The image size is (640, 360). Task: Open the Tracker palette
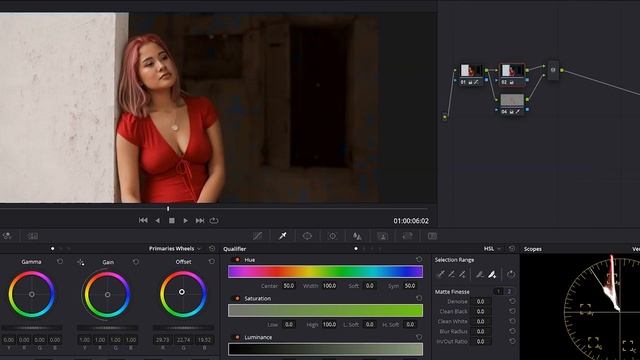click(332, 236)
